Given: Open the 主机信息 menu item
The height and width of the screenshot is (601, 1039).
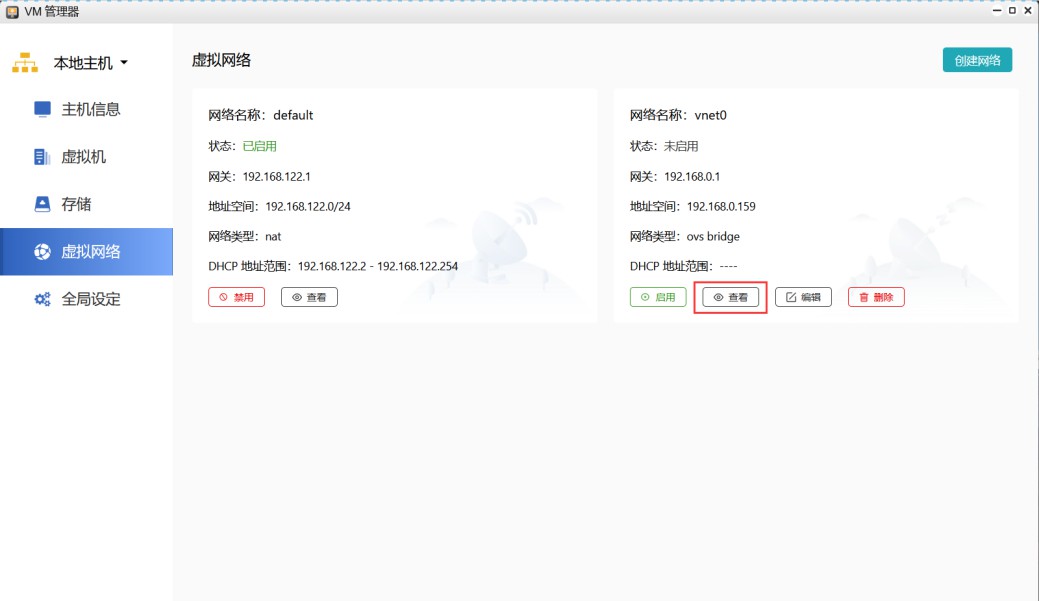Looking at the screenshot, I should click(90, 109).
